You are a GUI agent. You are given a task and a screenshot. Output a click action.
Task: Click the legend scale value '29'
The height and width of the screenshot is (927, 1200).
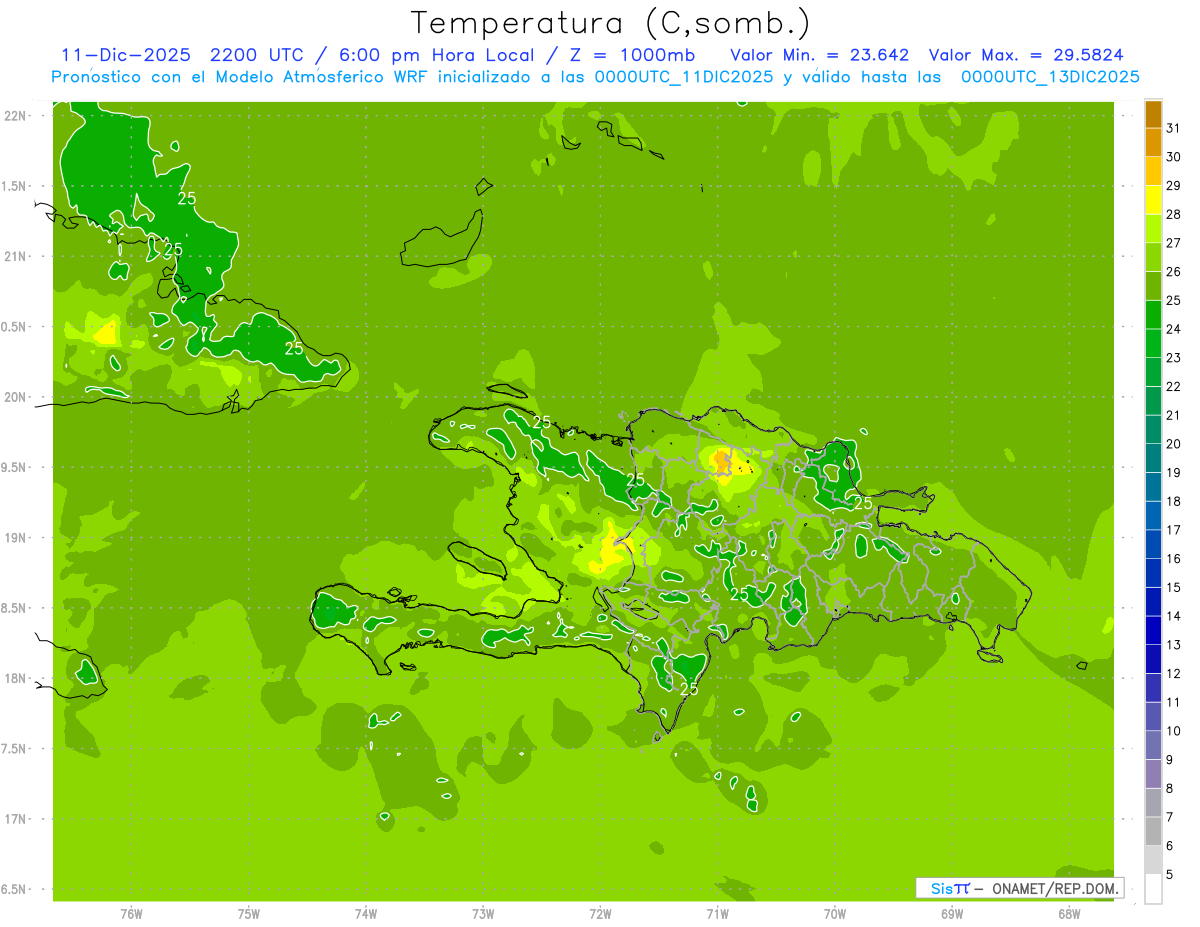(x=1174, y=186)
